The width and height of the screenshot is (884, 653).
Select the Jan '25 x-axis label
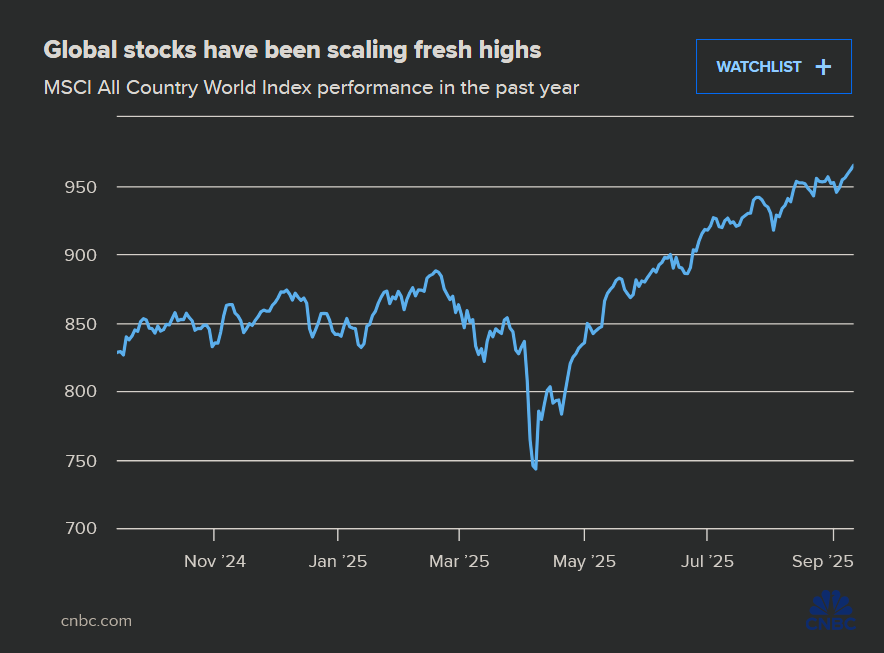(338, 561)
